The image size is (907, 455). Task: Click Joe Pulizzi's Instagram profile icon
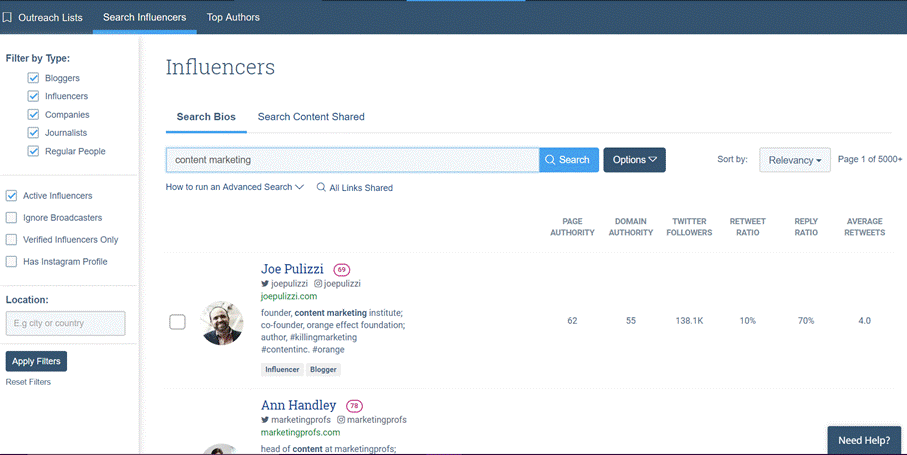(x=318, y=284)
